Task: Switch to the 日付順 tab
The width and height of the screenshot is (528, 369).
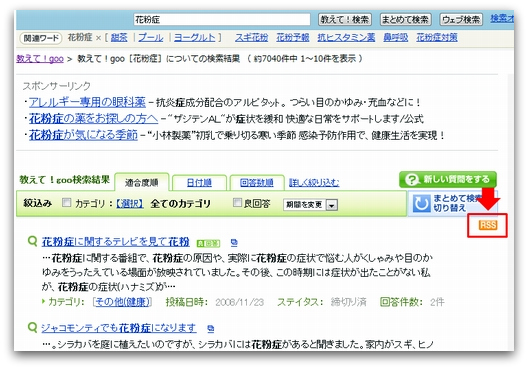Action: click(199, 183)
